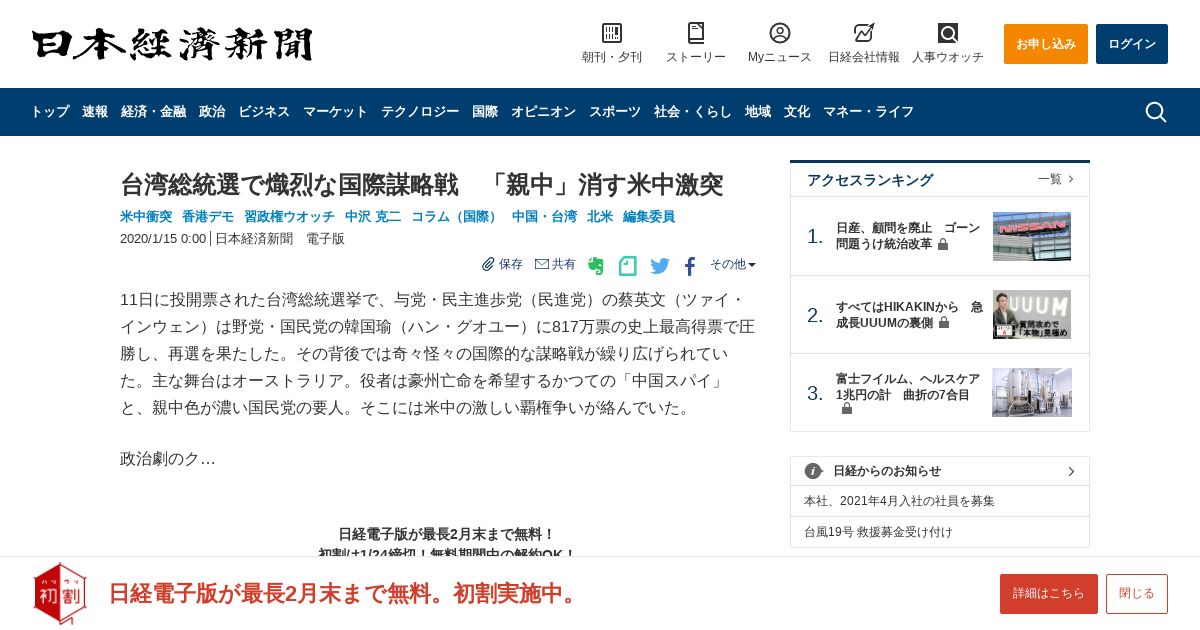Screen dimensions: 1200x630
Task: Share article by email via 共有
Action: [555, 264]
